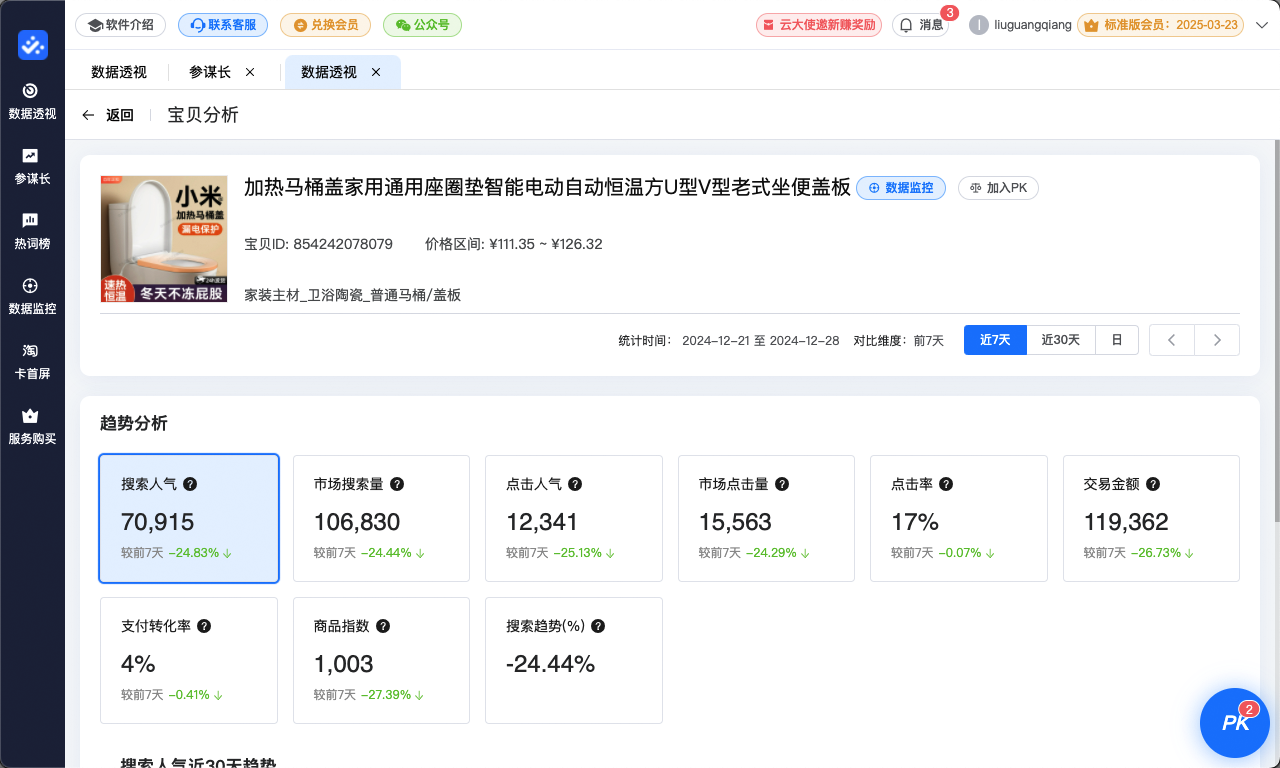1280x768 pixels.
Task: Close the active 数据透视 tab
Action: [x=376, y=72]
